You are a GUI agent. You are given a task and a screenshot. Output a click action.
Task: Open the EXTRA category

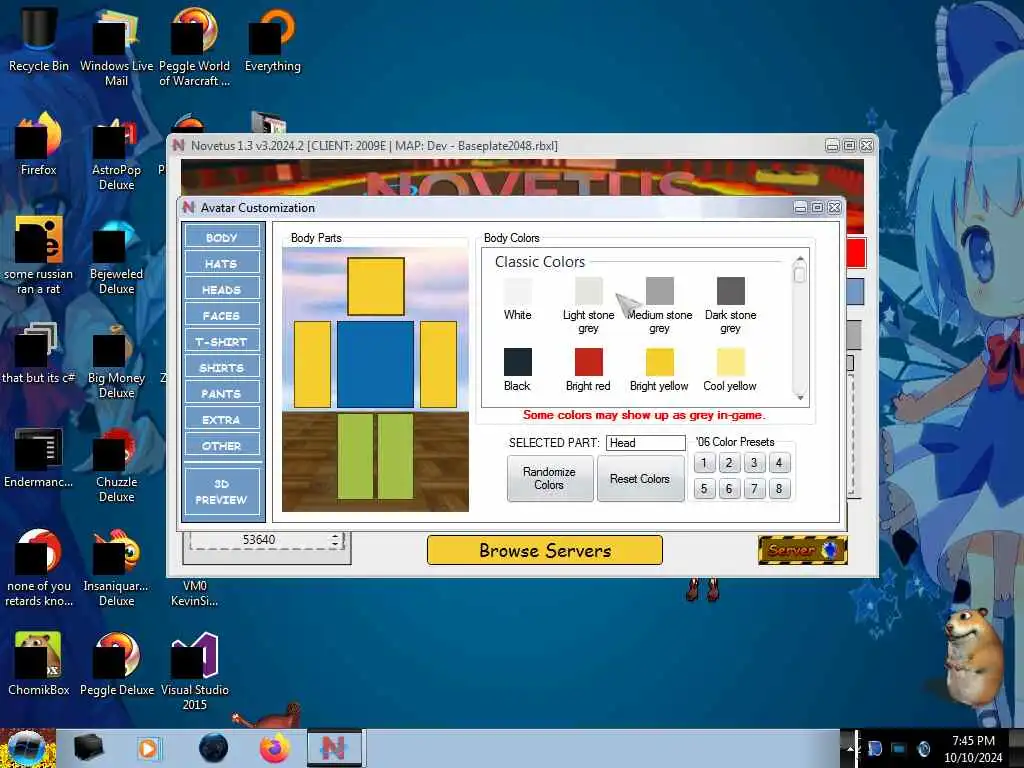222,420
